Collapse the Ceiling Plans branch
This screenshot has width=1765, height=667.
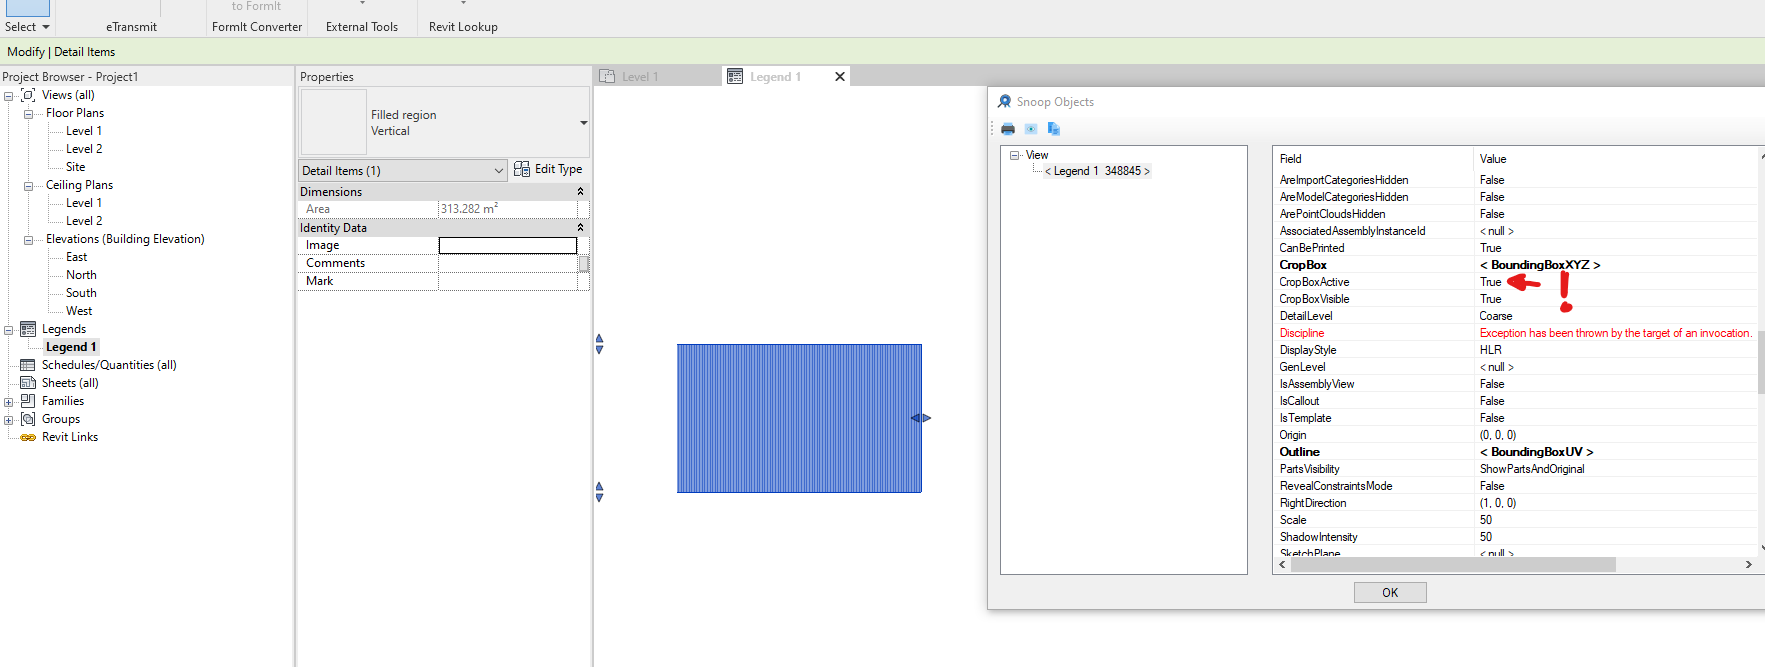28,186
